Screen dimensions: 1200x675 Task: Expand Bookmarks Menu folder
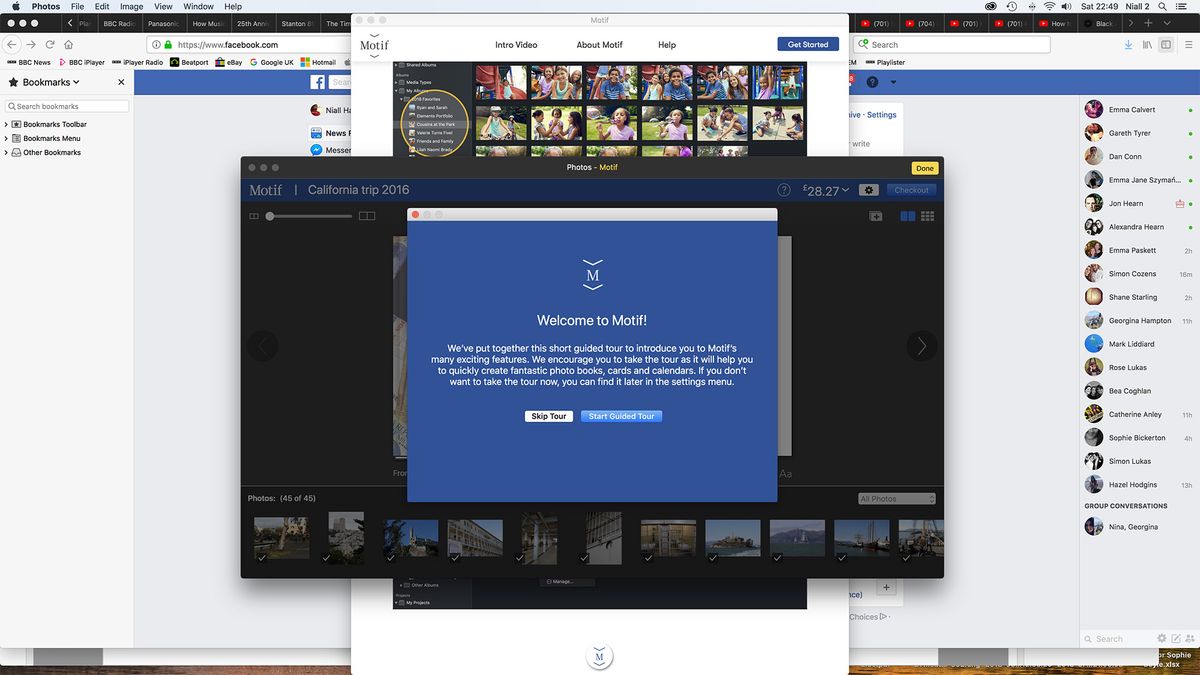point(6,138)
